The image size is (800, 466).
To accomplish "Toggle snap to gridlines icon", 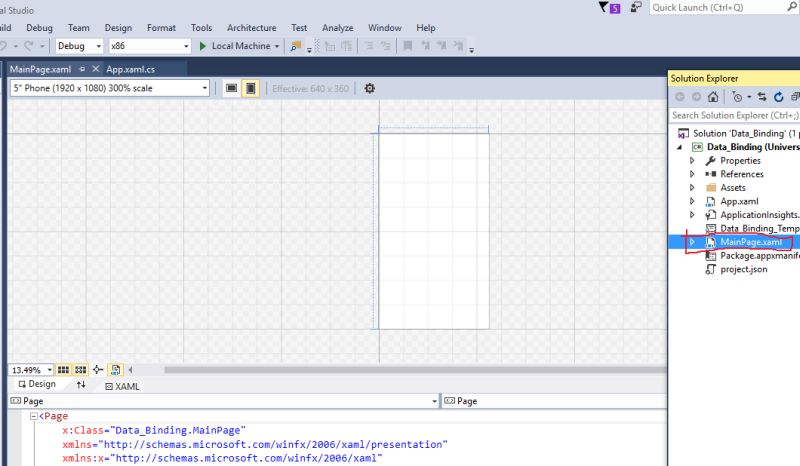I will [x=81, y=370].
